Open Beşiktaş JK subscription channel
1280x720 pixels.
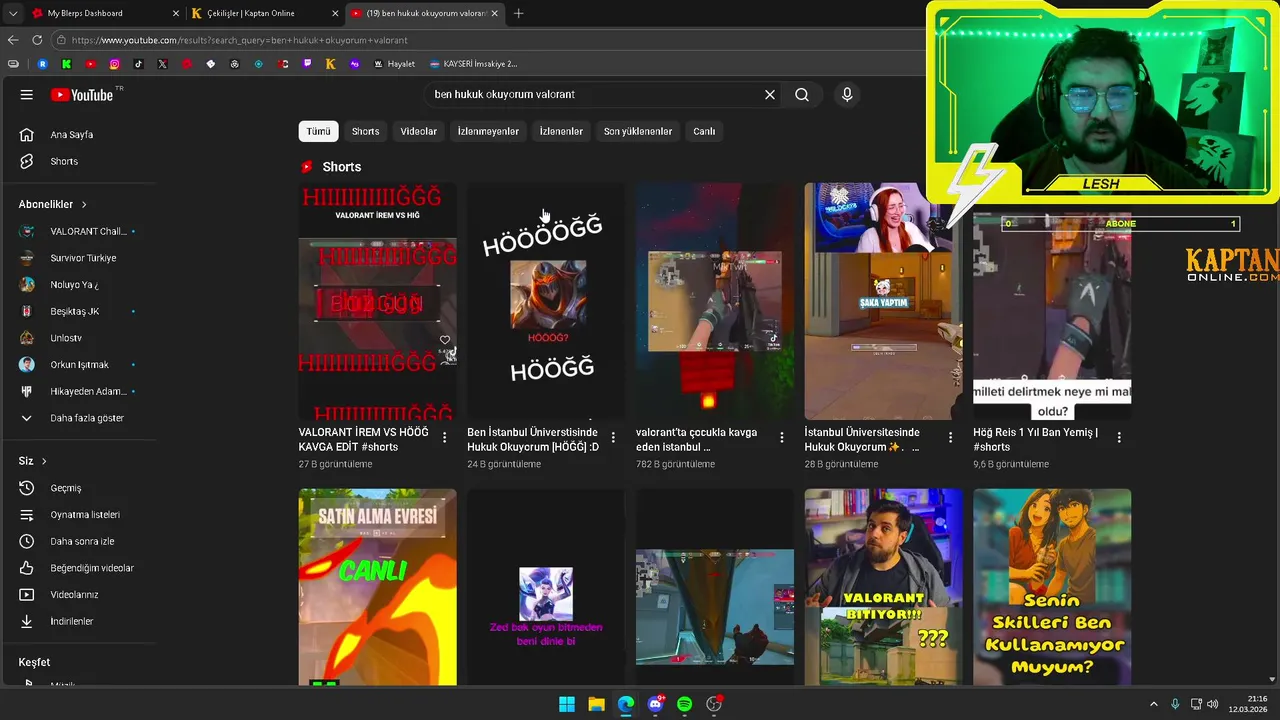tap(78, 311)
